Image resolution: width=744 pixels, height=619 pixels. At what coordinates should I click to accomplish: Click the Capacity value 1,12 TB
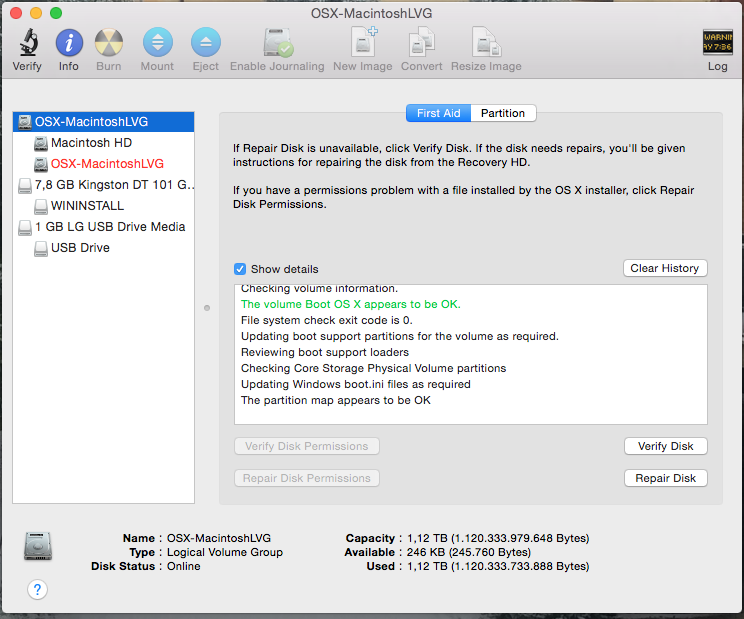[498, 538]
